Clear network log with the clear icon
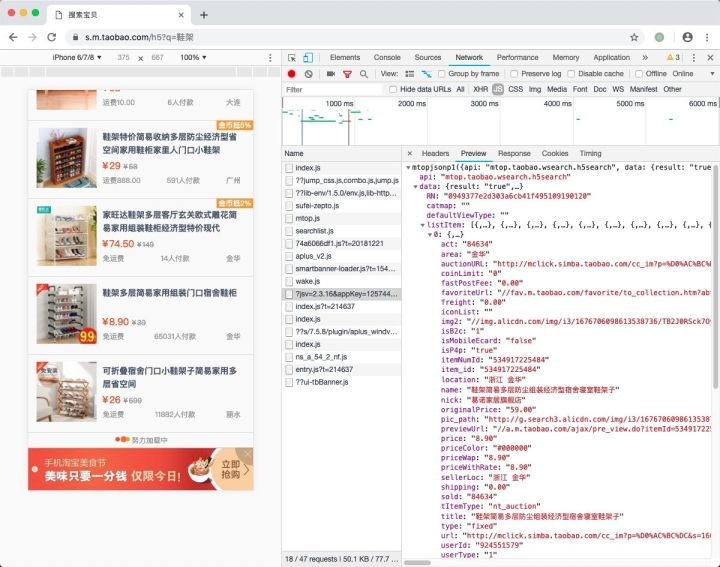Viewport: 720px width, 567px height. click(x=309, y=74)
